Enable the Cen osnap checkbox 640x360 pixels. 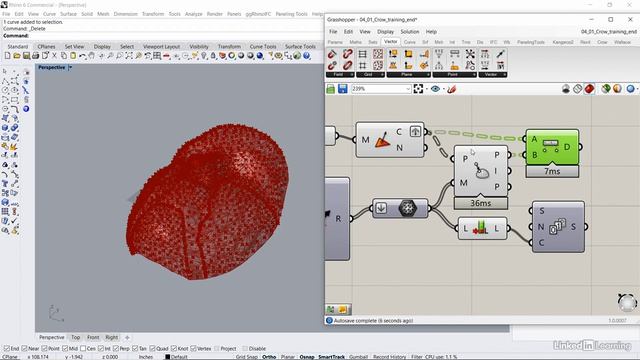(83, 348)
